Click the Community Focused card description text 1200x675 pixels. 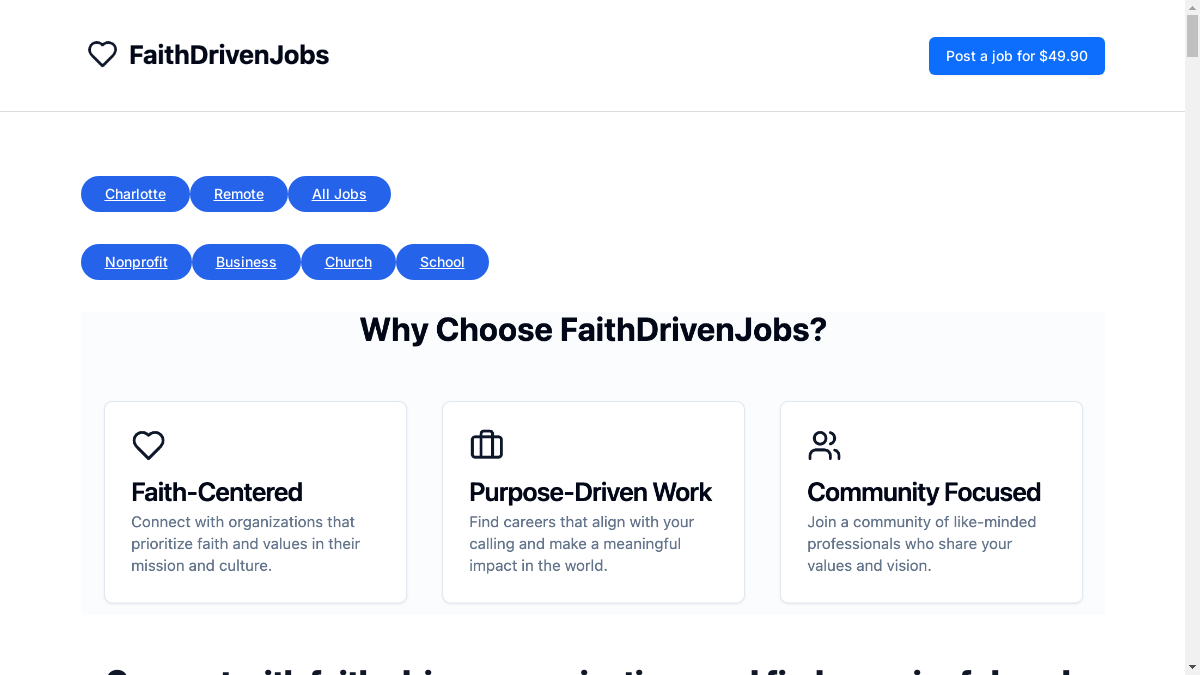[x=921, y=544]
